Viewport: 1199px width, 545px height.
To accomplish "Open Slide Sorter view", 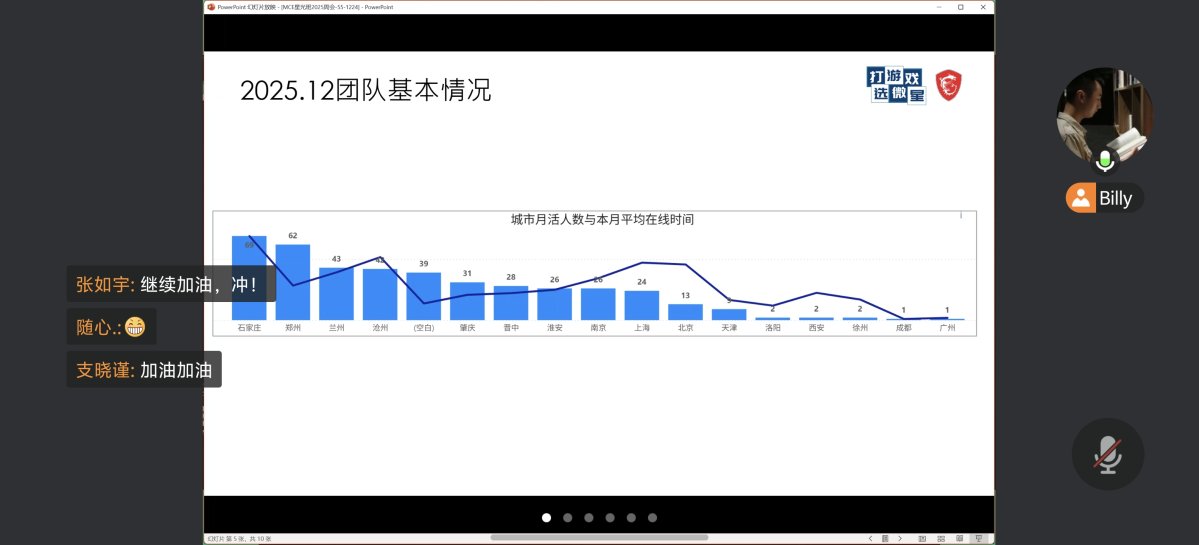I will click(x=943, y=539).
